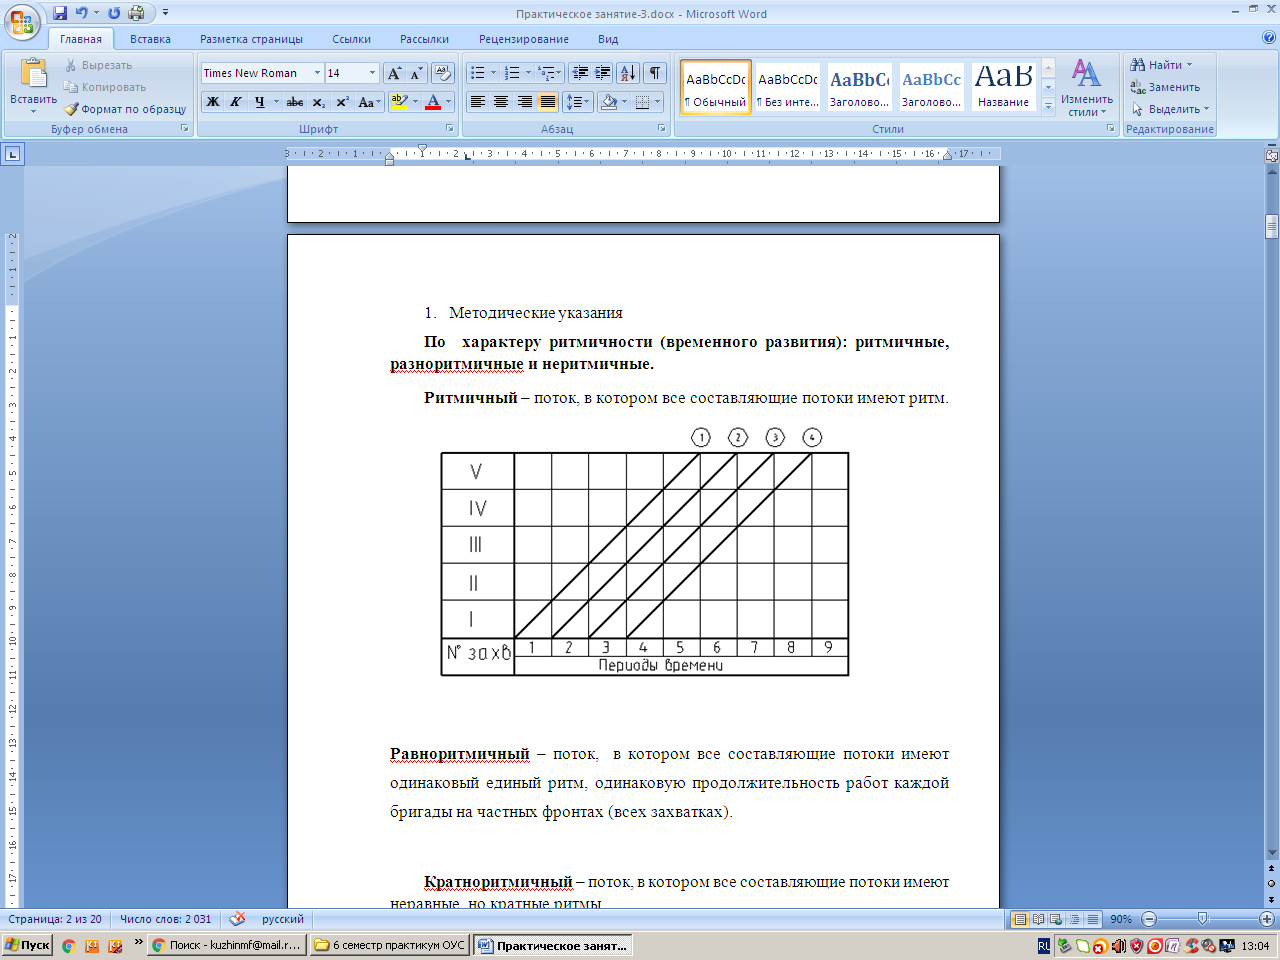Image resolution: width=1280 pixels, height=960 pixels.
Task: Click the borders icon in Абзац group
Action: [643, 102]
